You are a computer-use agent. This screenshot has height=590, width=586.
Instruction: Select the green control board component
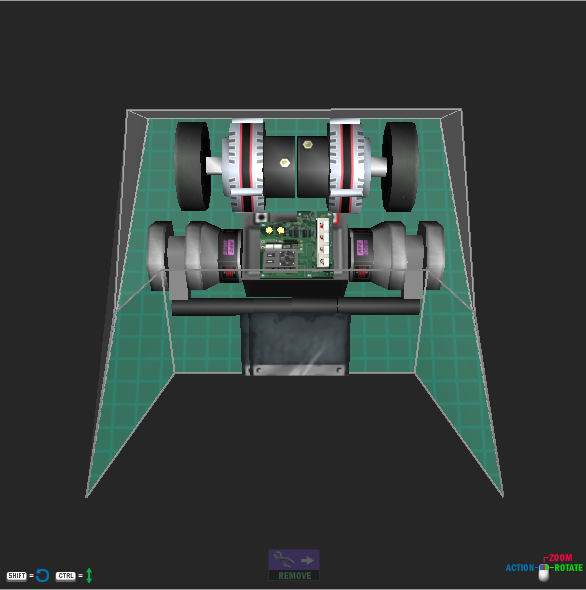pos(297,245)
